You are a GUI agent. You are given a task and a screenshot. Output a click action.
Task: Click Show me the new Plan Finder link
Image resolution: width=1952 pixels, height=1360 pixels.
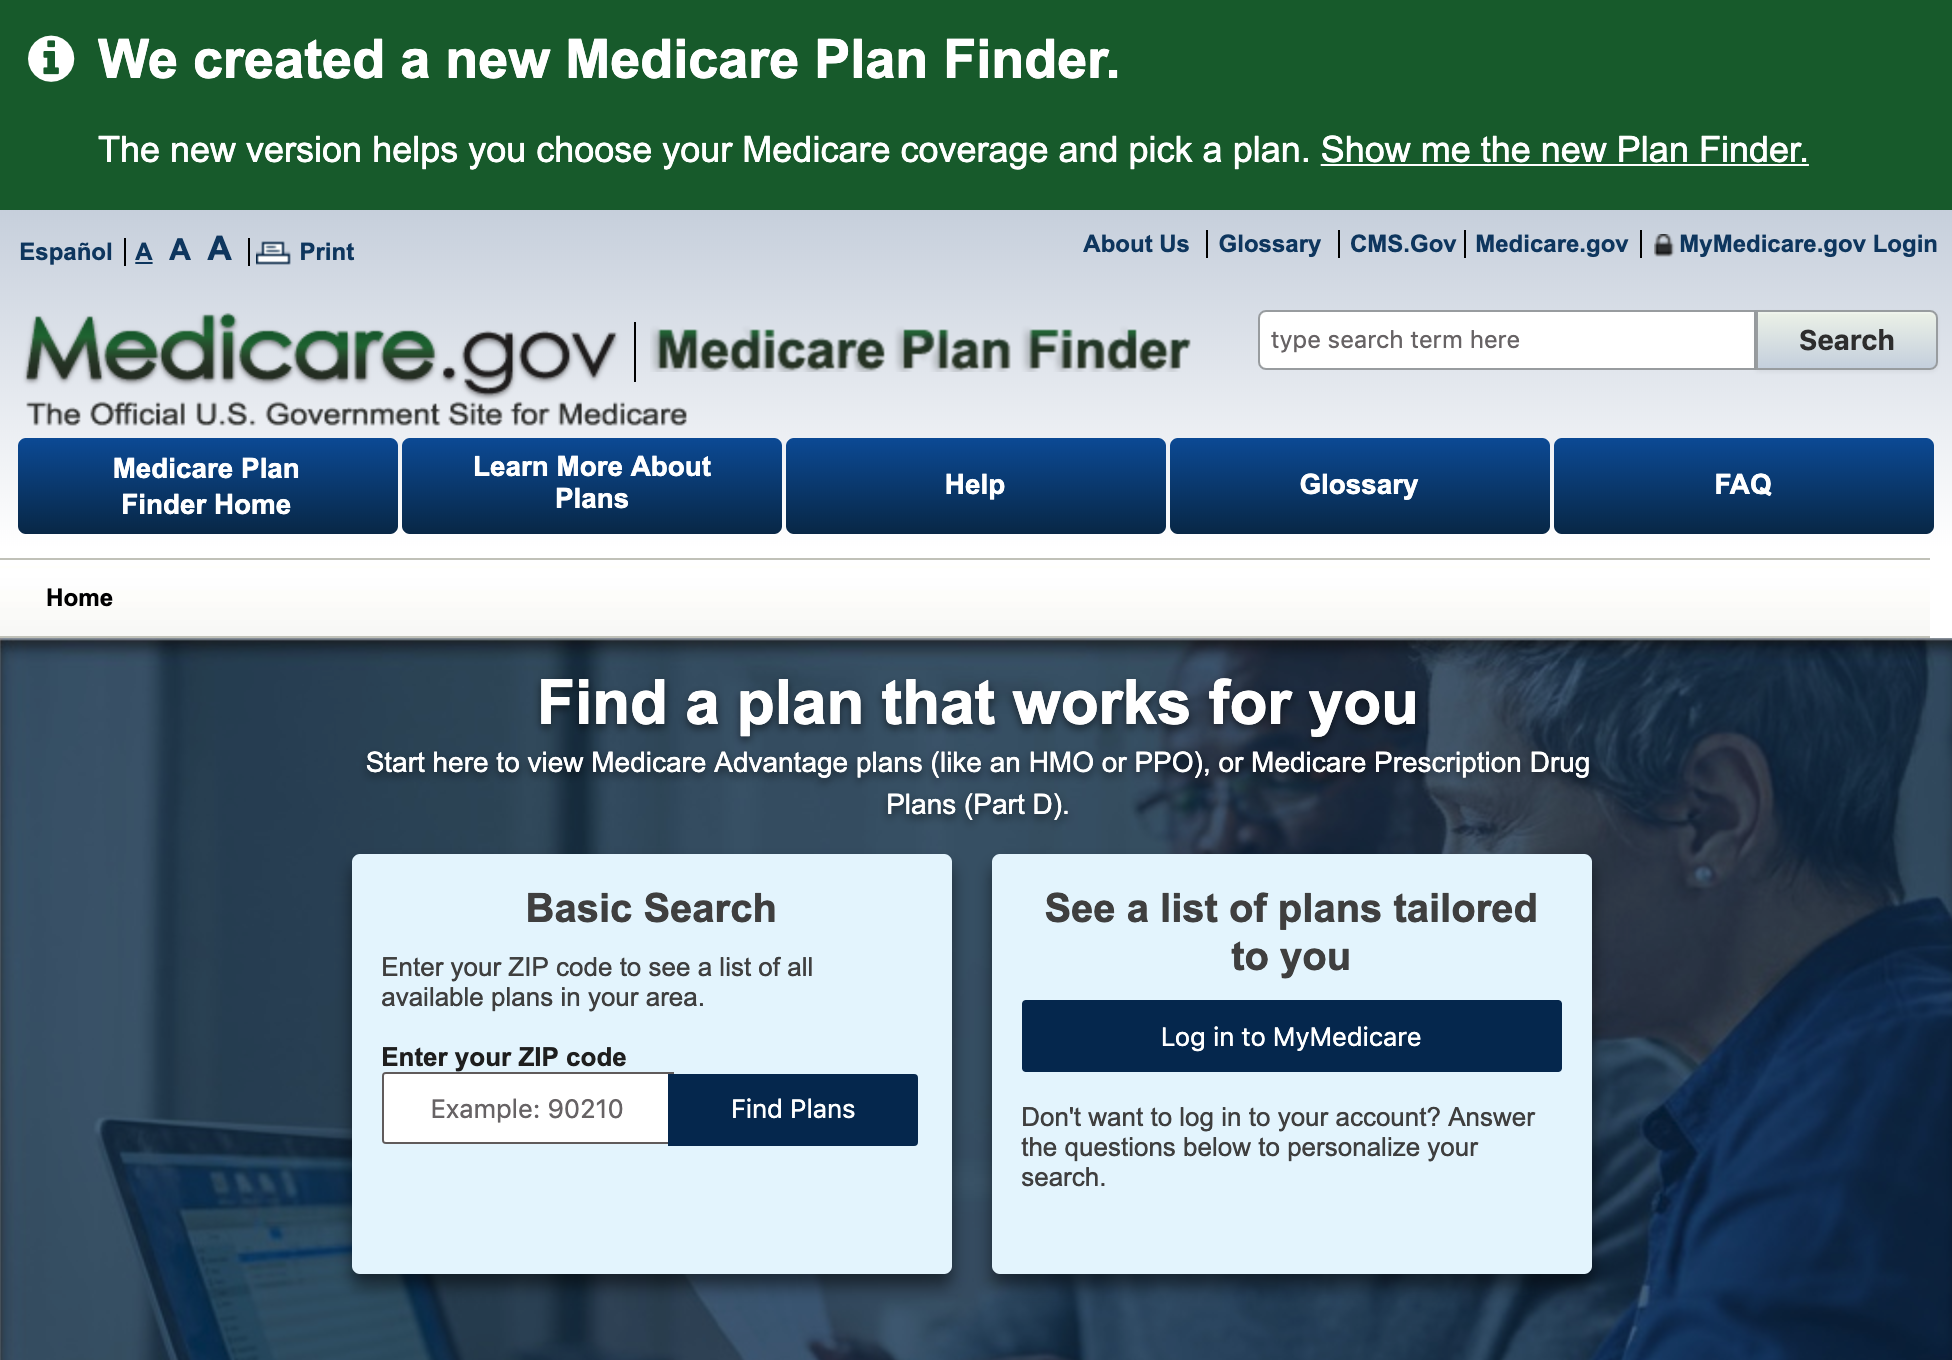pyautogui.click(x=1563, y=150)
